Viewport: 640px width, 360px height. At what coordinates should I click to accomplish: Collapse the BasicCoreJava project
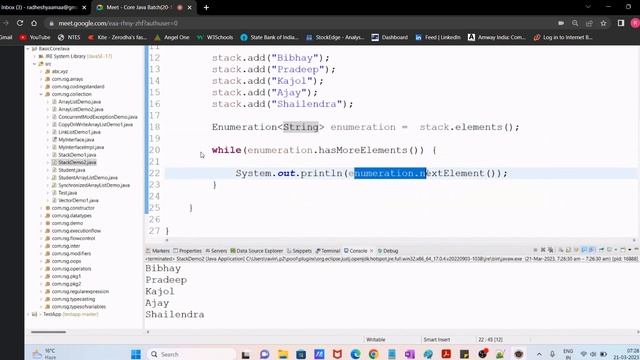point(28,49)
